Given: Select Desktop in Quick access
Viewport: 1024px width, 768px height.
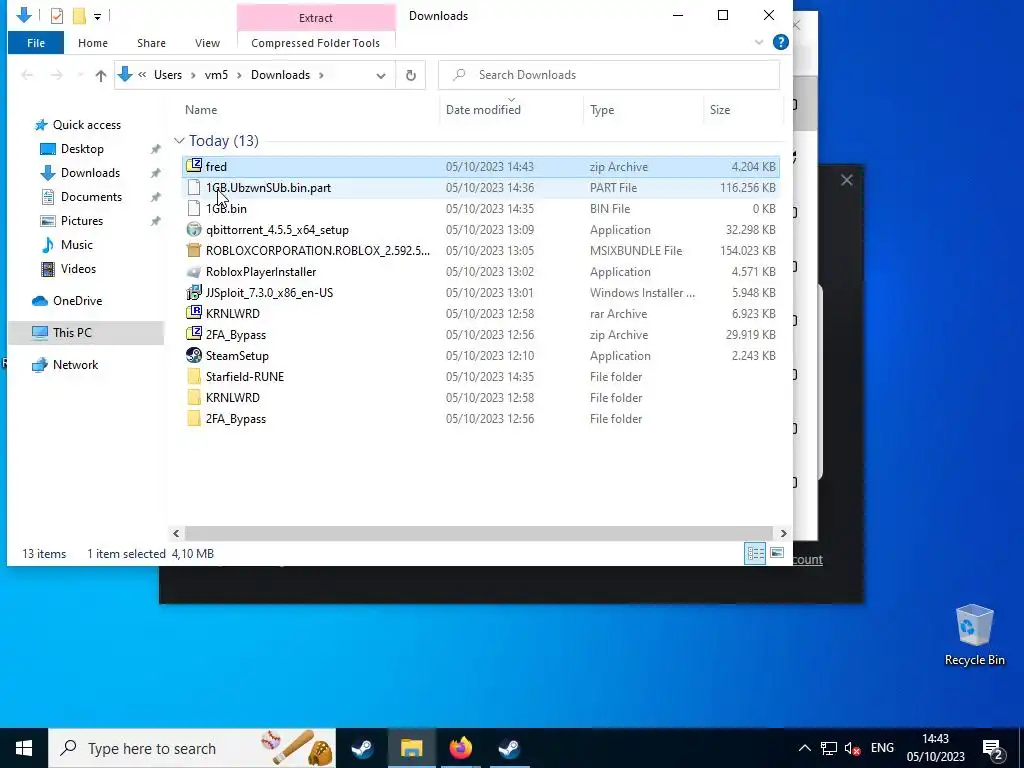Looking at the screenshot, I should 82,149.
